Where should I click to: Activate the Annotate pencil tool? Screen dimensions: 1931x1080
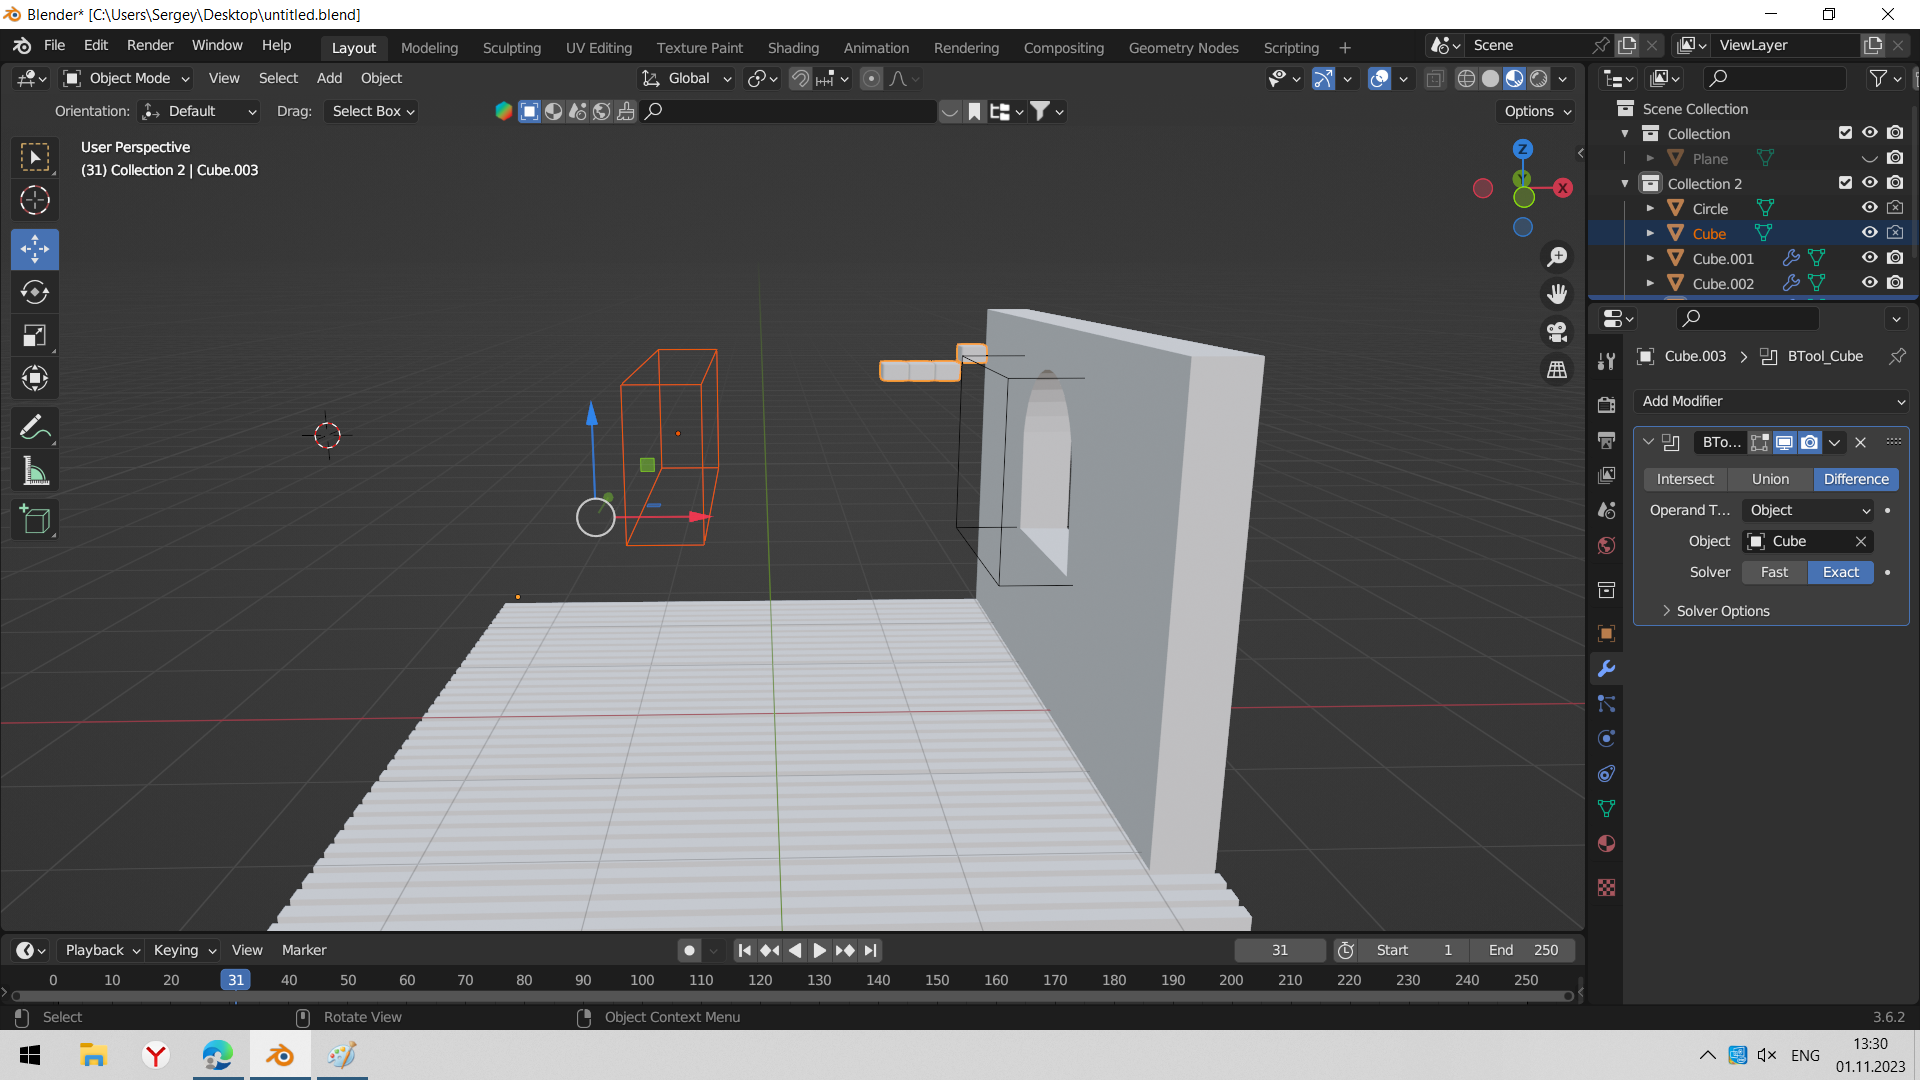pos(35,428)
